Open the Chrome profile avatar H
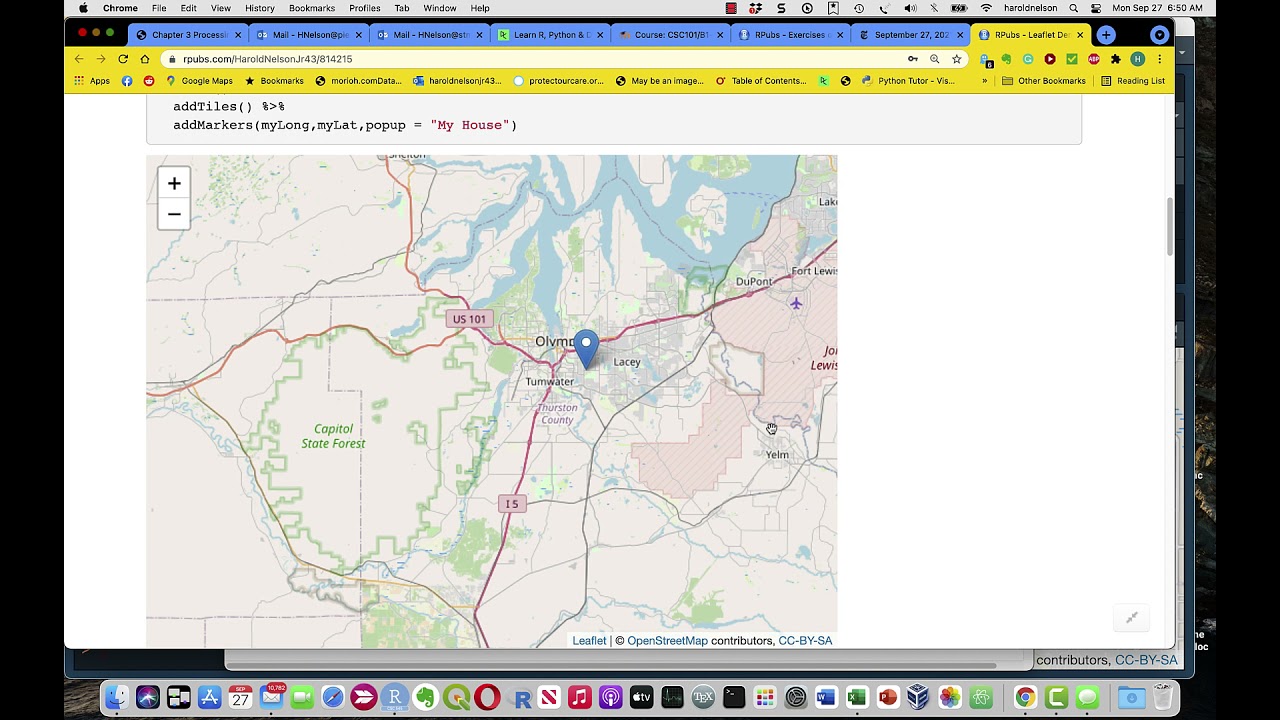Image resolution: width=1280 pixels, height=720 pixels. [x=1137, y=59]
